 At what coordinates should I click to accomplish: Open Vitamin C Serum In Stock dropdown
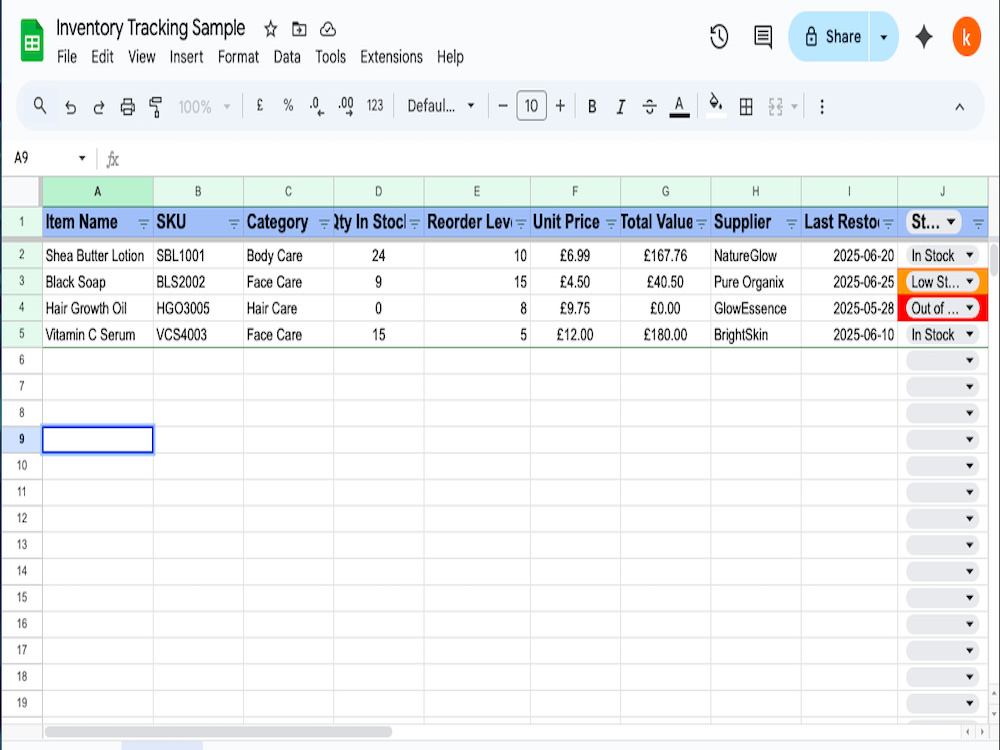942,335
